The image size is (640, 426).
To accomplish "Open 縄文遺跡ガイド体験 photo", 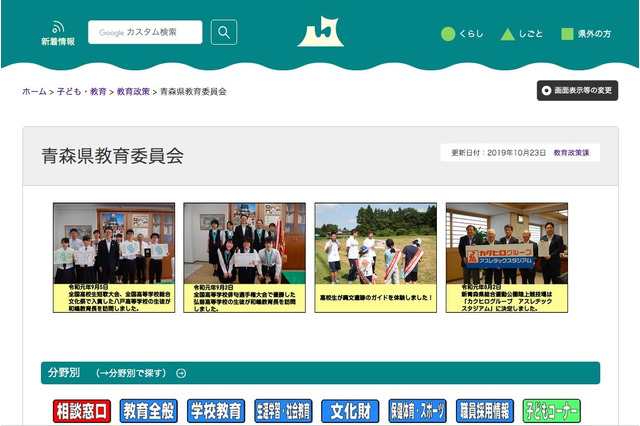I will (376, 257).
